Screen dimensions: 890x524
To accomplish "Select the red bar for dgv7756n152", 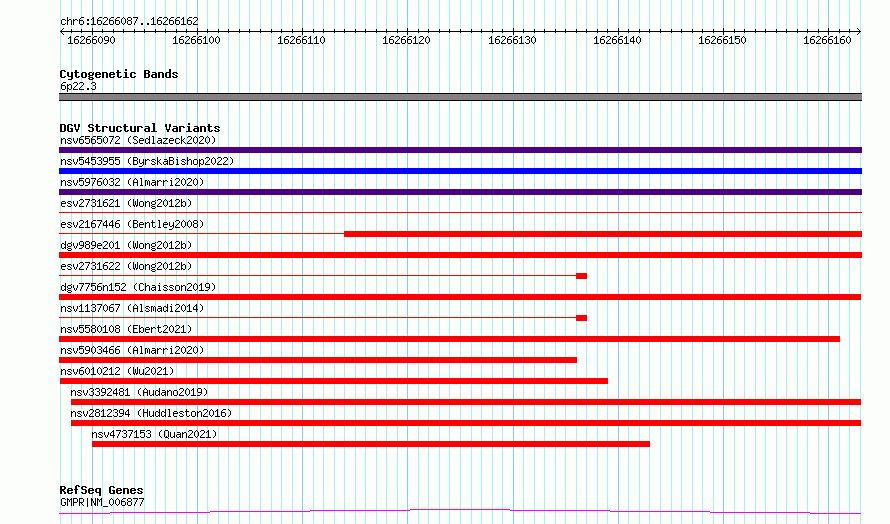I will coord(460,297).
